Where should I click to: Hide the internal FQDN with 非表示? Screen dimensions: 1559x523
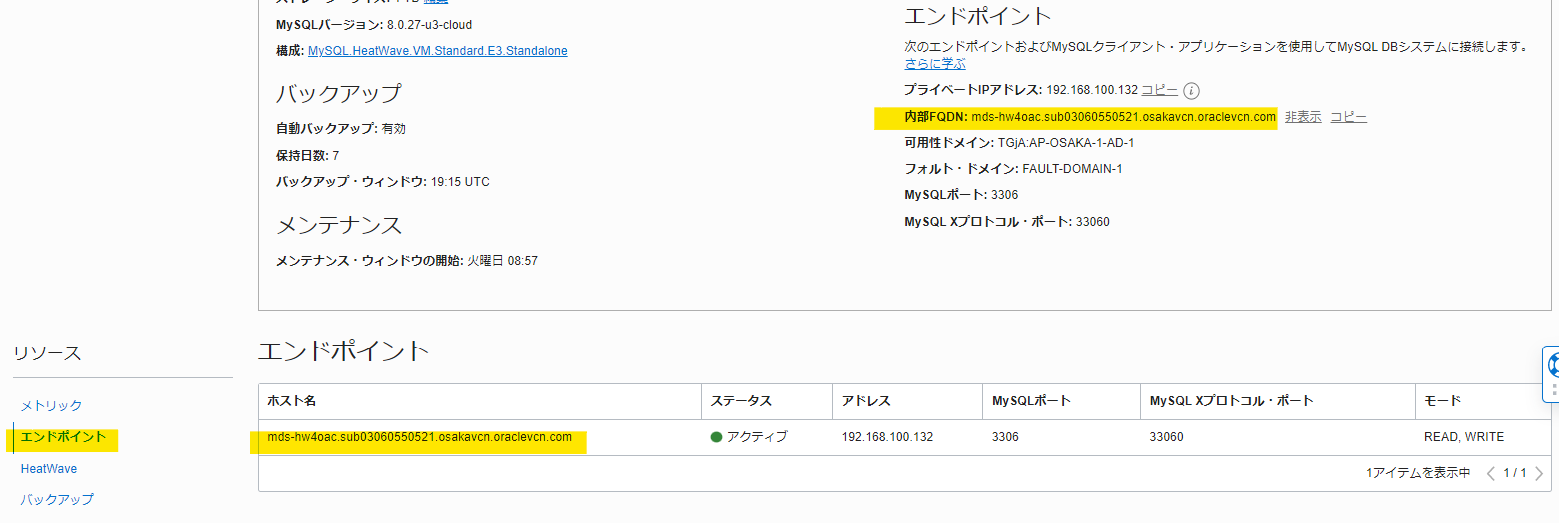[1303, 117]
